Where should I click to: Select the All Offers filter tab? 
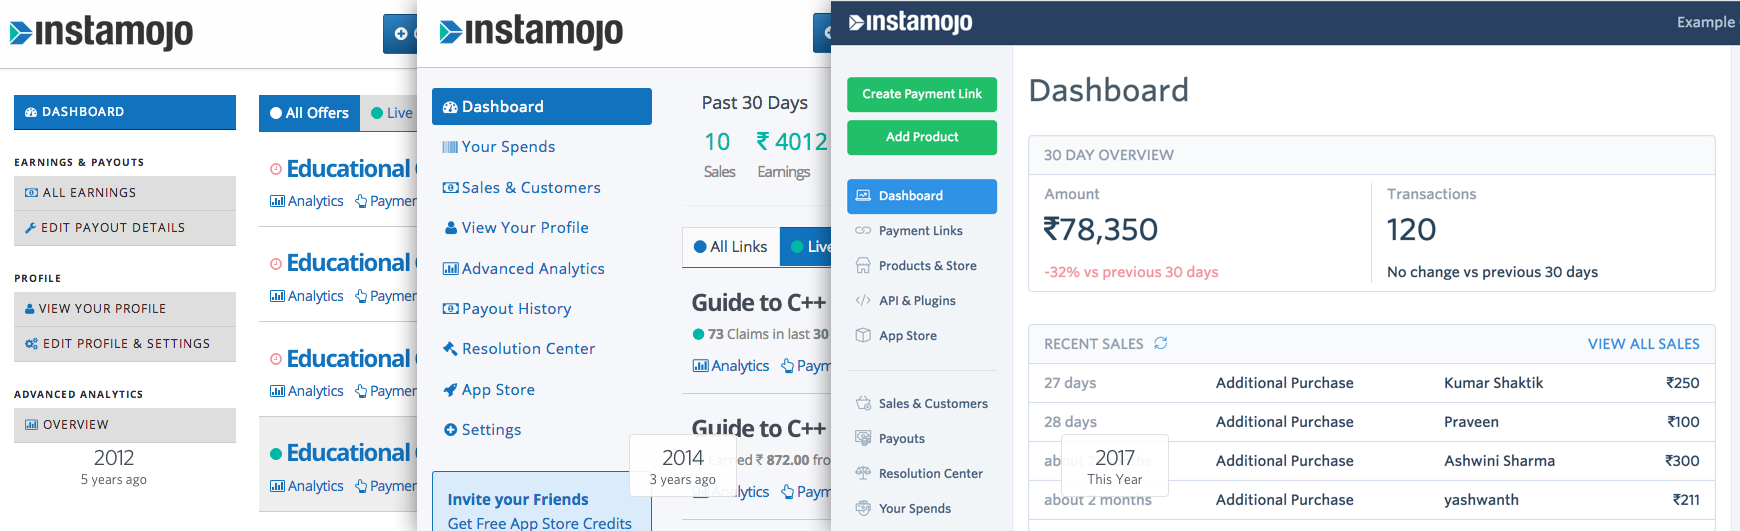pyautogui.click(x=310, y=113)
